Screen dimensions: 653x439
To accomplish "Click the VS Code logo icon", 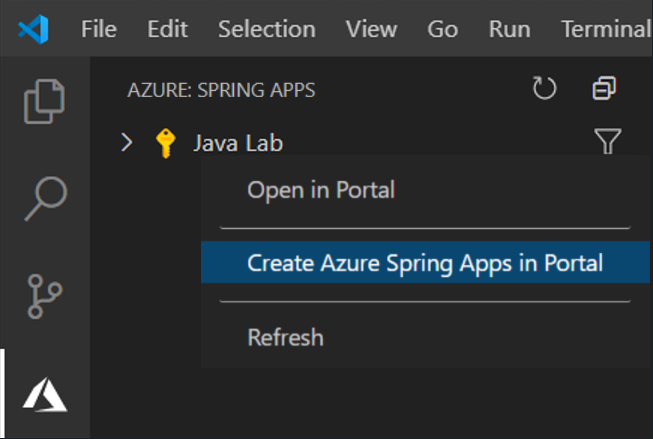I will point(33,29).
